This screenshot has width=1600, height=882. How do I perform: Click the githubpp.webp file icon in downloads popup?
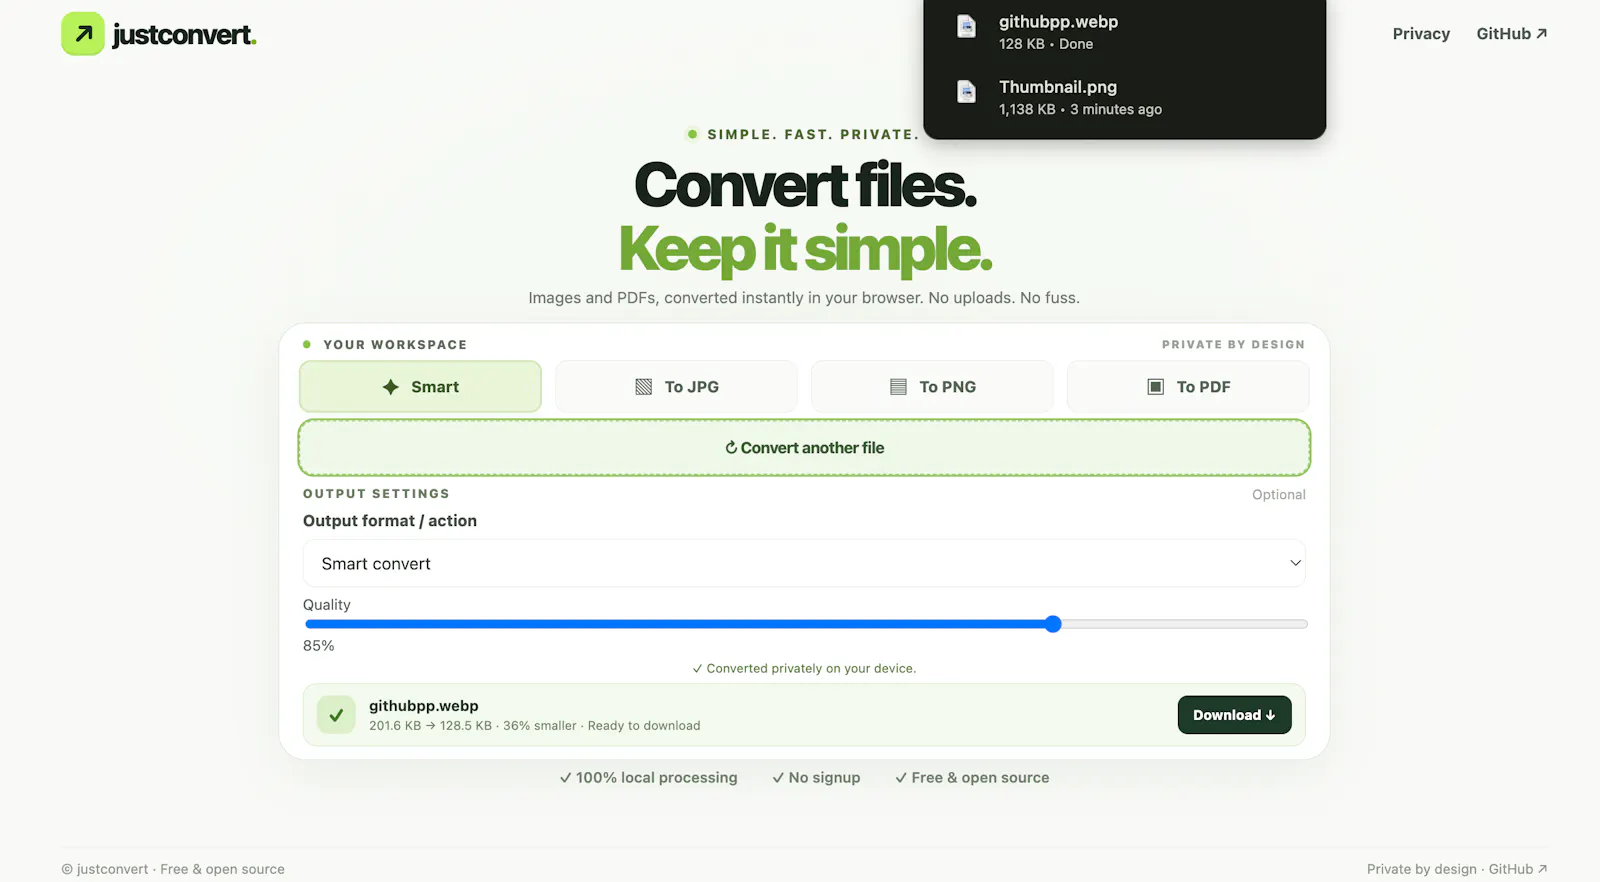point(966,26)
